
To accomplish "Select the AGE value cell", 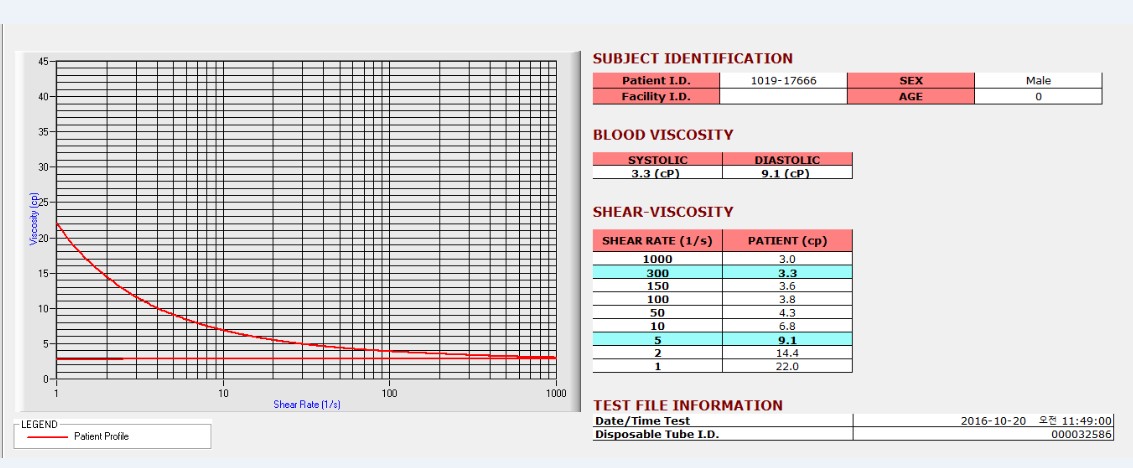I will click(x=1038, y=96).
